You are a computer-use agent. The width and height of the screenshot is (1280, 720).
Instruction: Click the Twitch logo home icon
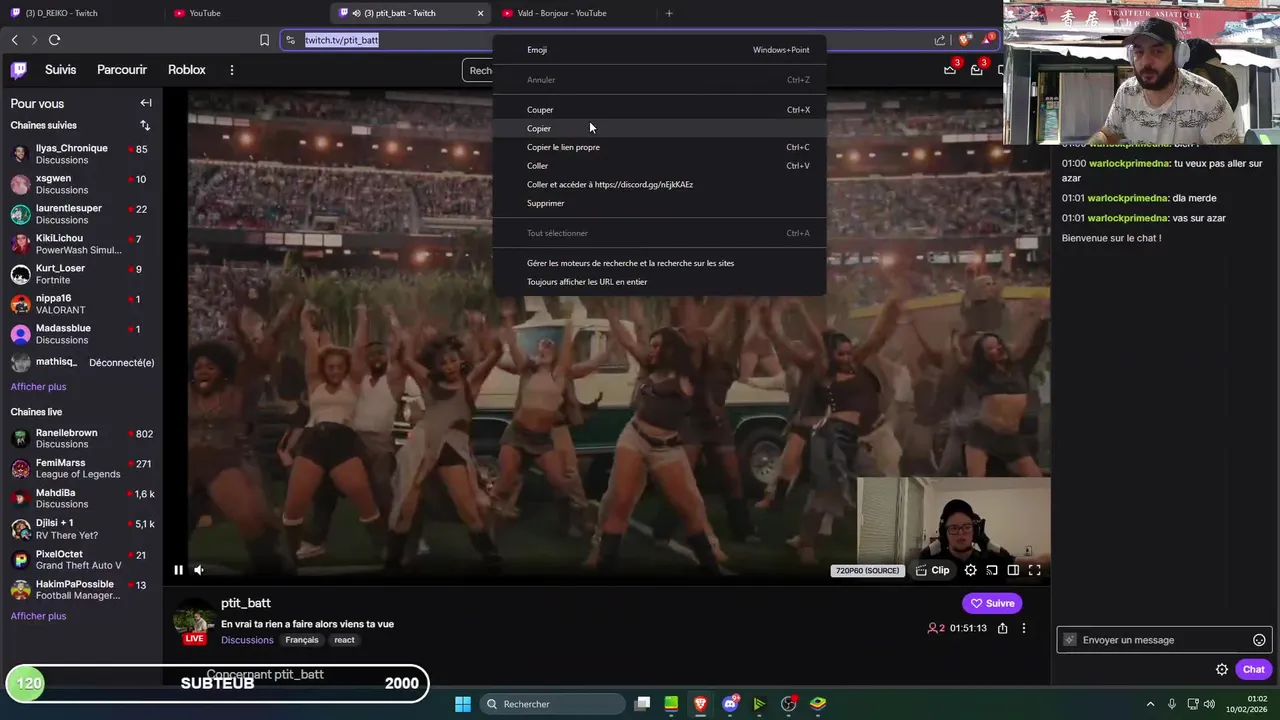click(x=19, y=70)
